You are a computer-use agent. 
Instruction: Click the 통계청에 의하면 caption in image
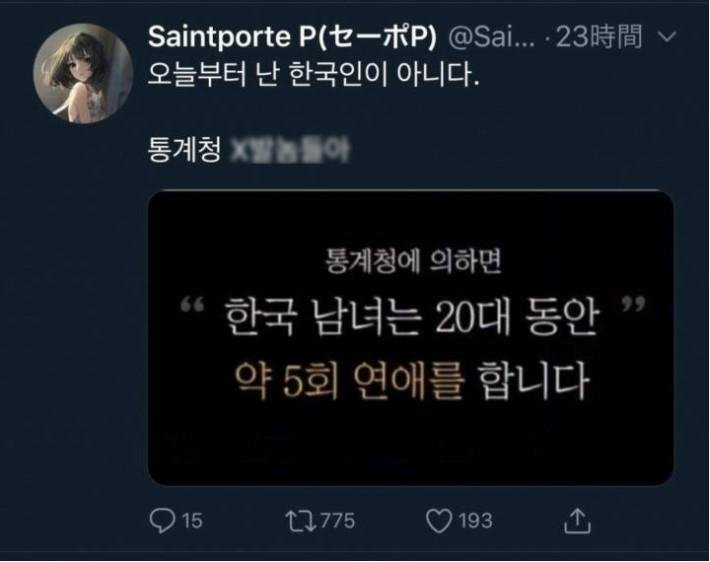click(x=413, y=261)
